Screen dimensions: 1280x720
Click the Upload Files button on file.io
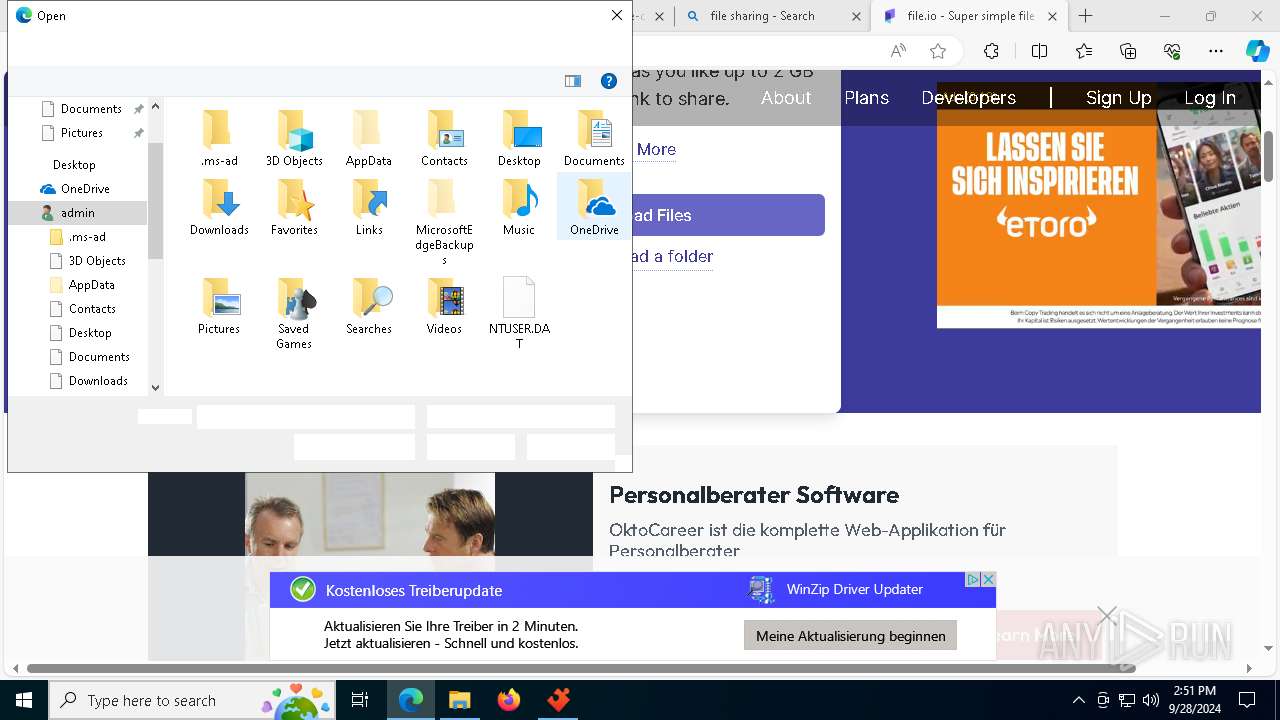[x=728, y=215]
